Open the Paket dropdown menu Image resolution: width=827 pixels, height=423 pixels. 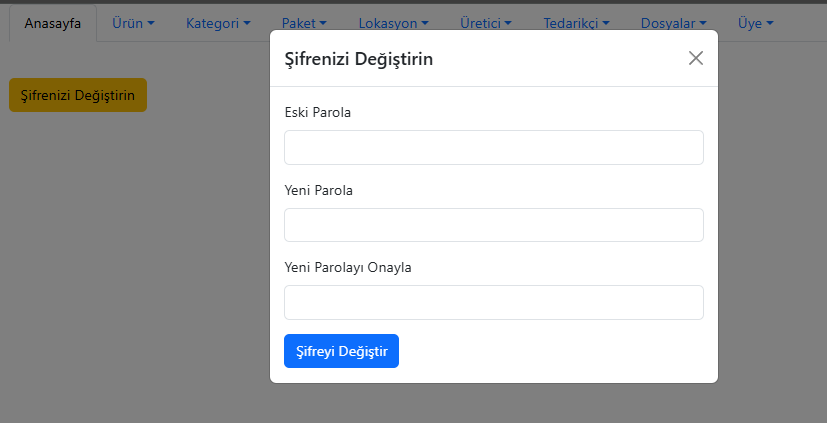pos(304,22)
